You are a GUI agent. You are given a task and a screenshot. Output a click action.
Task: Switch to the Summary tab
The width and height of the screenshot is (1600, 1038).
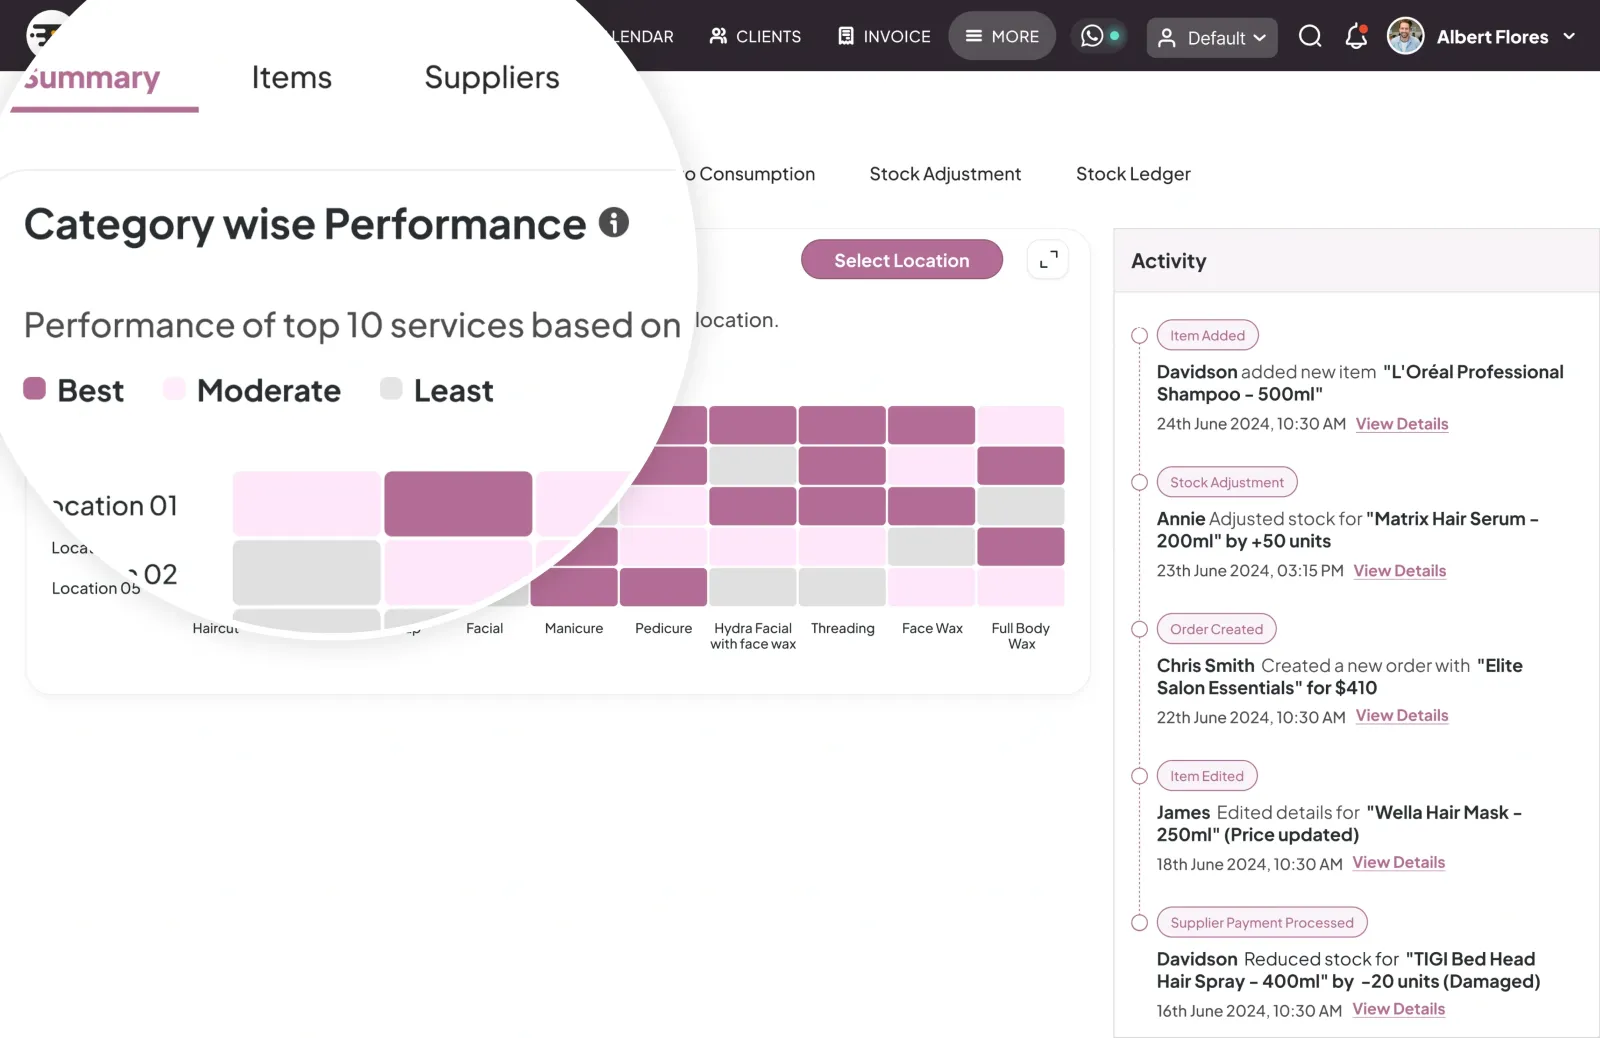[x=92, y=78]
